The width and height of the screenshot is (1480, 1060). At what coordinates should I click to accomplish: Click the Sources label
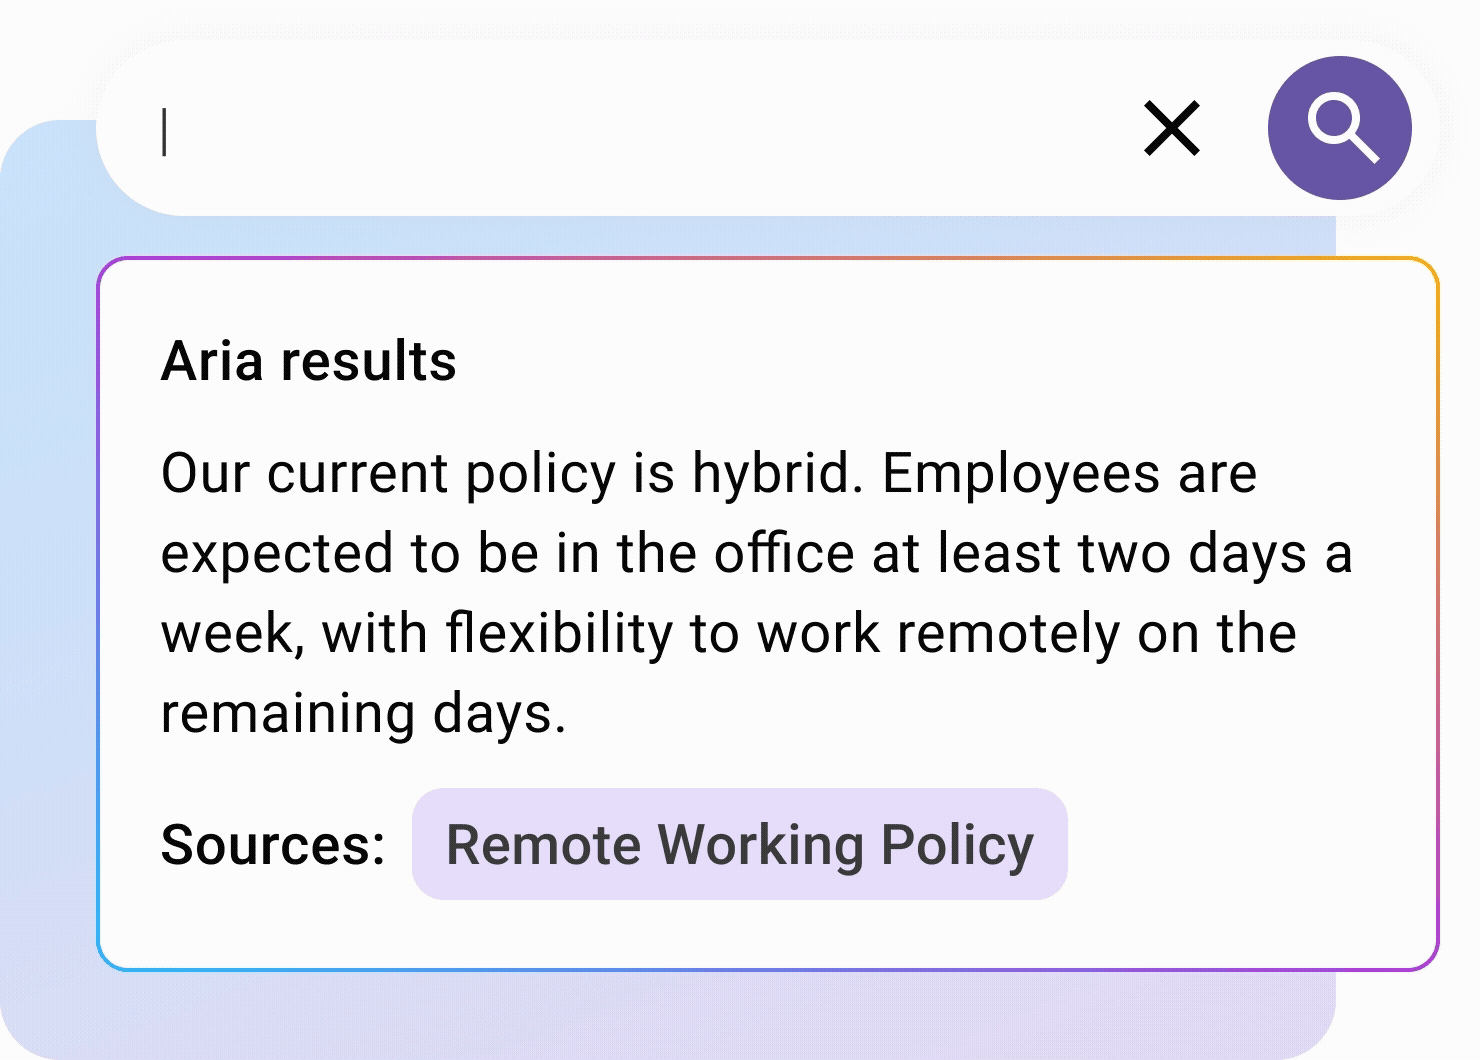273,845
